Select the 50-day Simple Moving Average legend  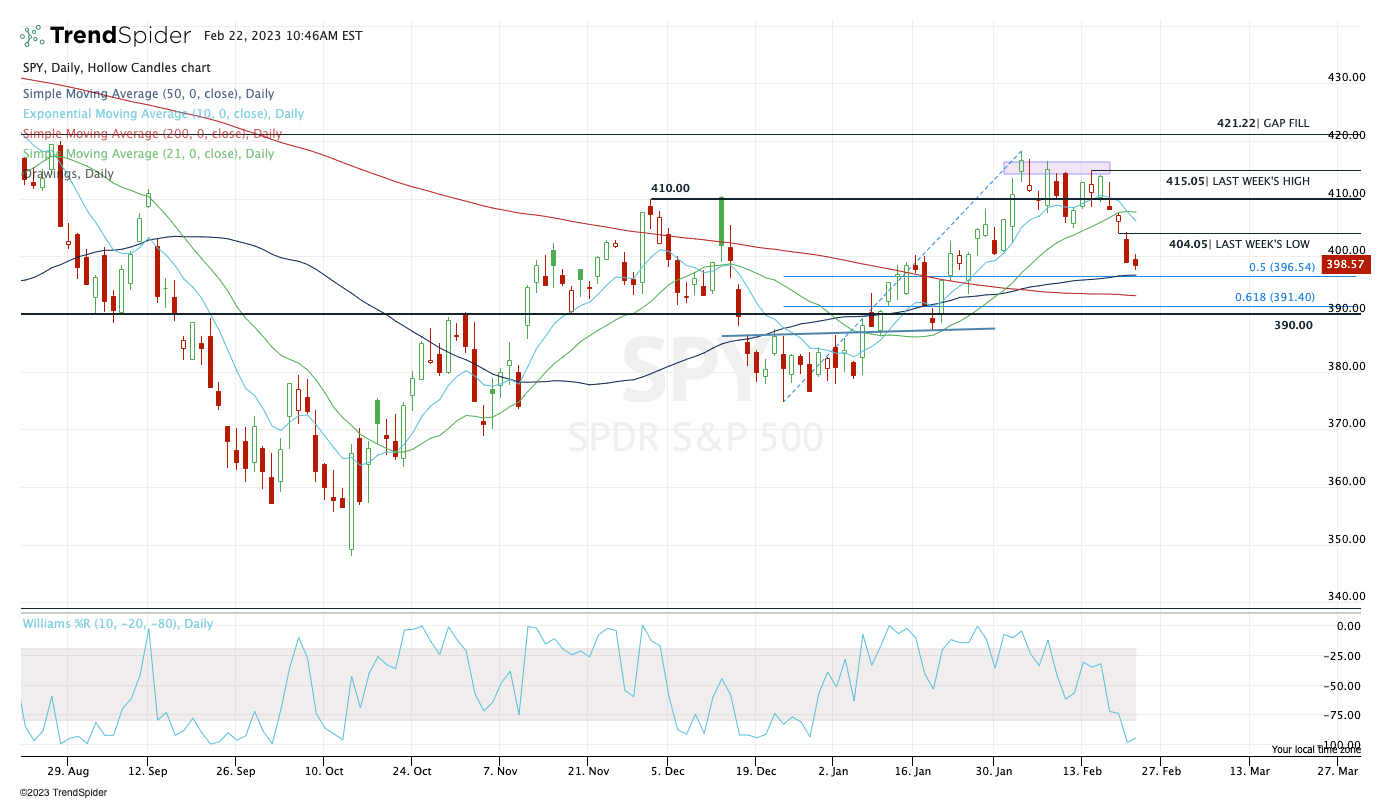(x=148, y=94)
